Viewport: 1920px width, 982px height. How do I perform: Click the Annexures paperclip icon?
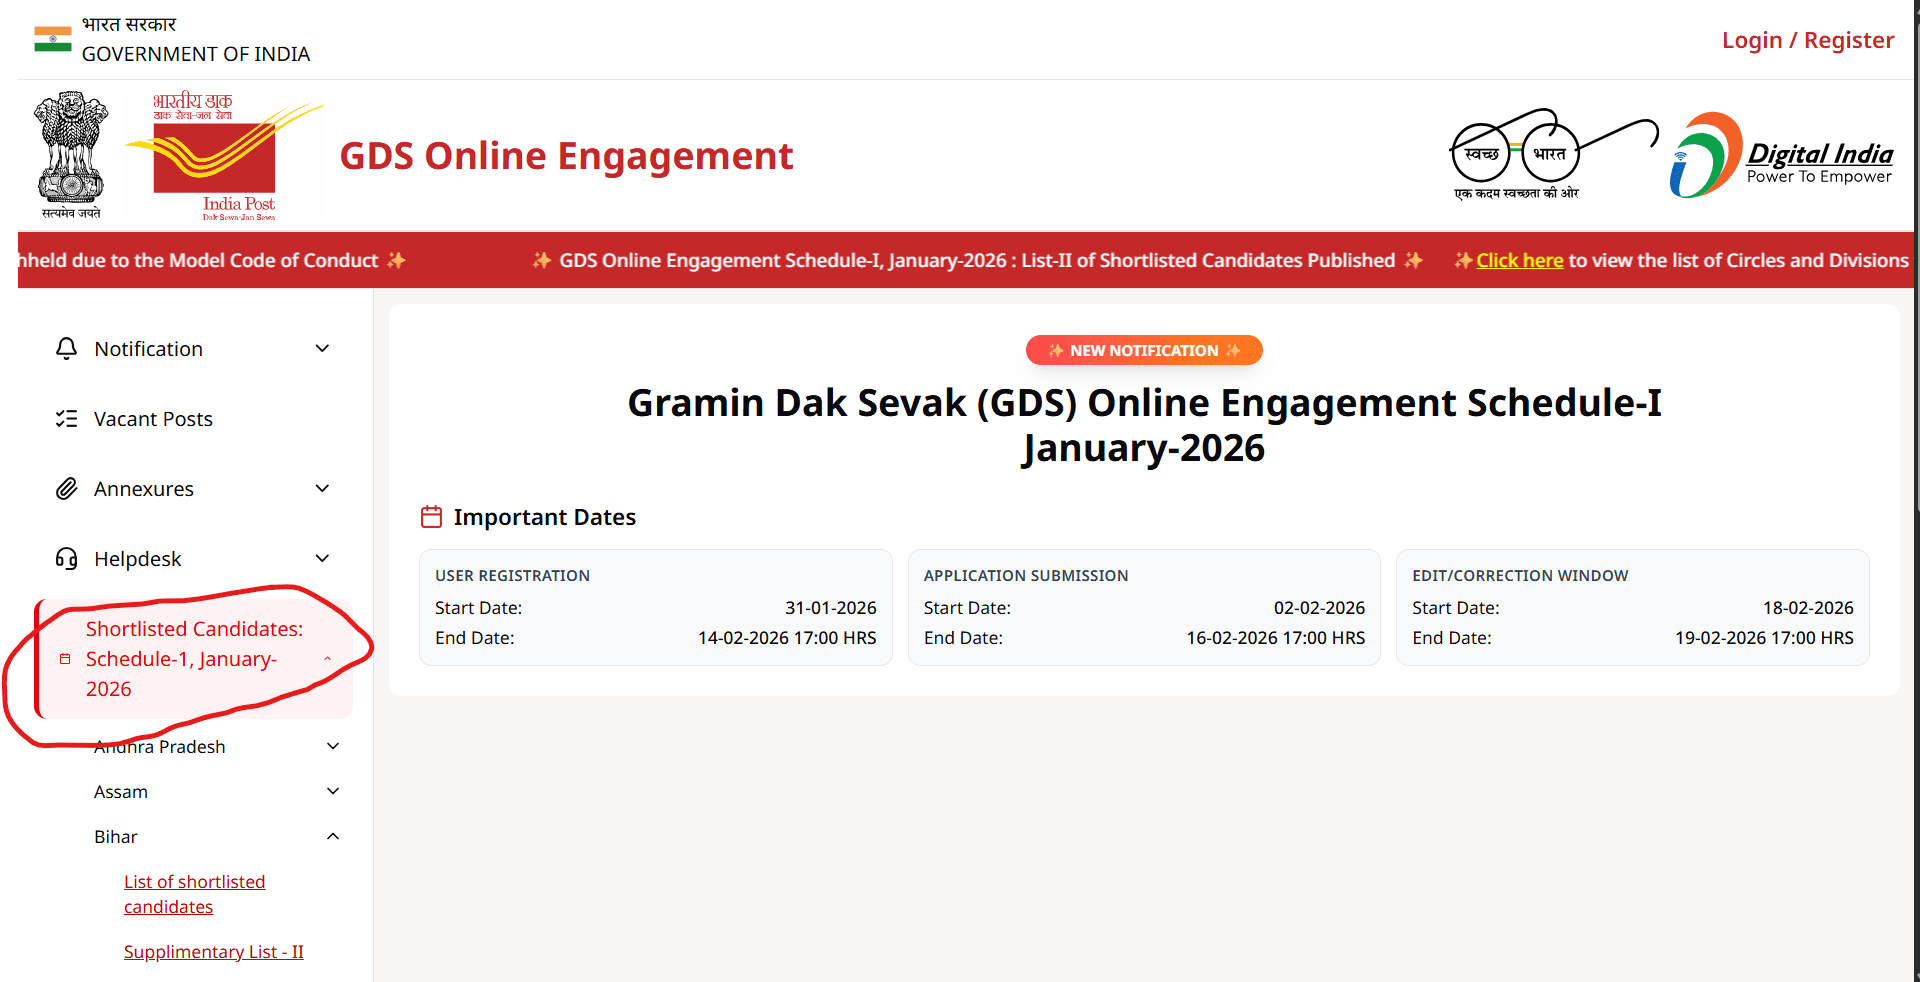tap(66, 489)
